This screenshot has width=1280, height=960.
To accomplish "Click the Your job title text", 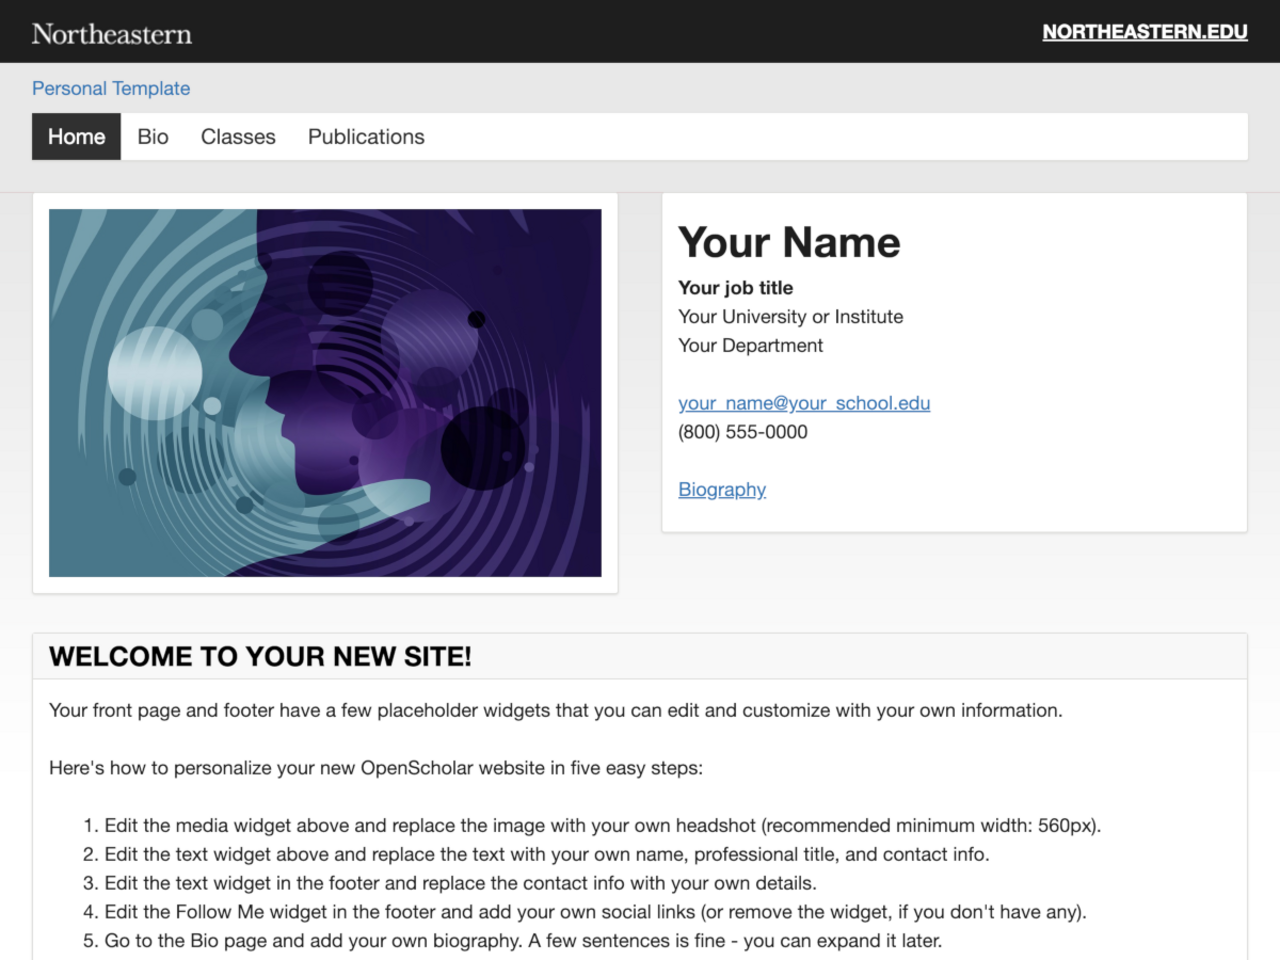I will pyautogui.click(x=735, y=288).
